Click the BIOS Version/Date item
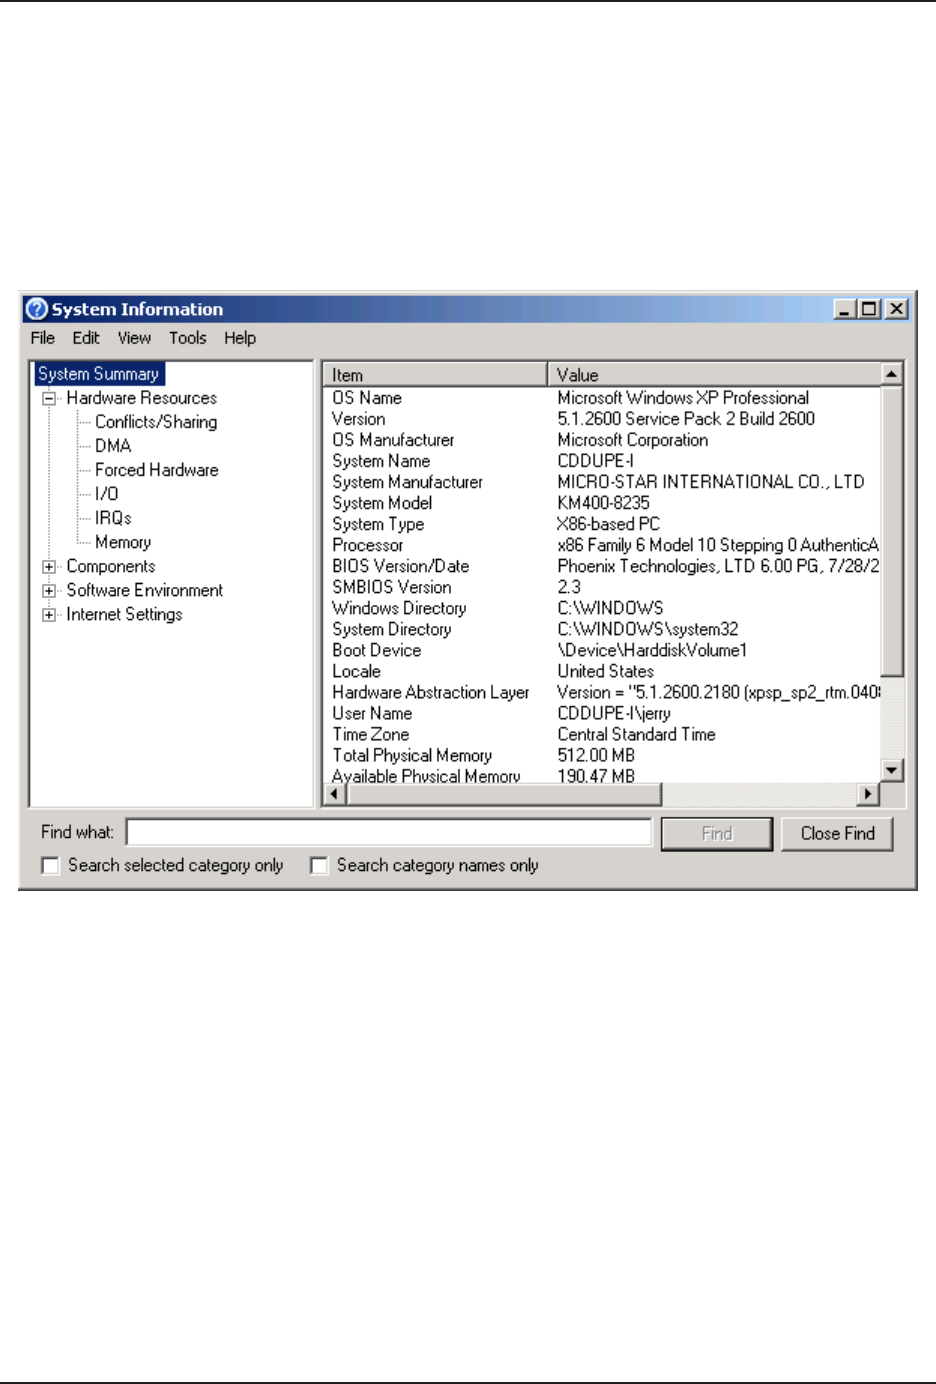Viewport: 936px width, 1384px height. pyautogui.click(x=401, y=566)
